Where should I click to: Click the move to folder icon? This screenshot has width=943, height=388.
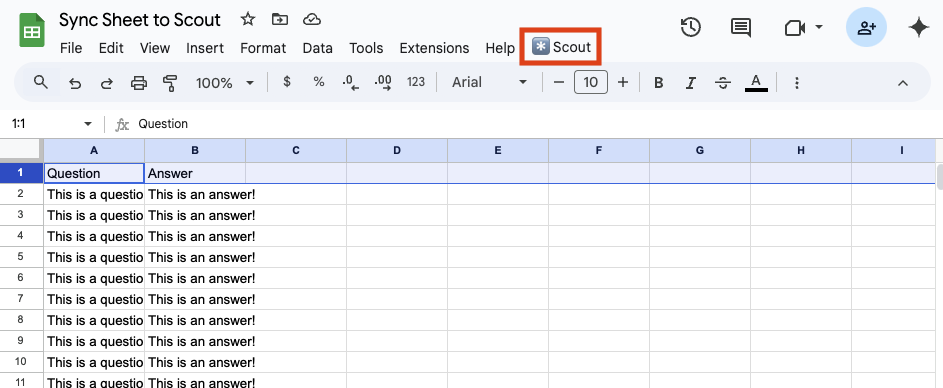click(280, 19)
